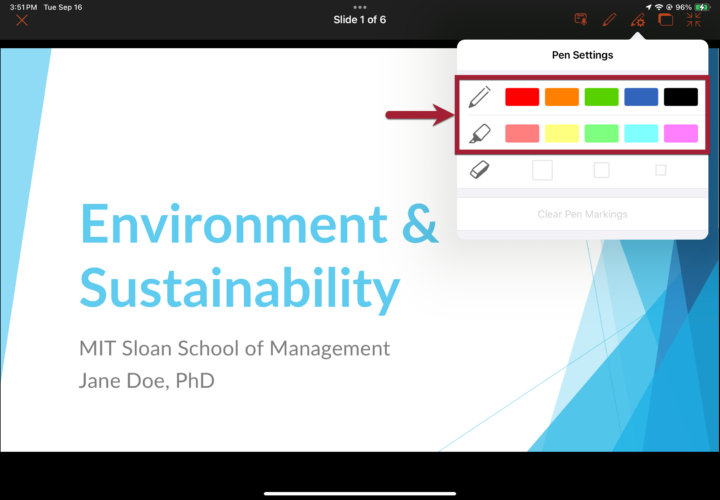
Task: Toggle the Pen Settings gear-pen icon
Action: tap(637, 20)
